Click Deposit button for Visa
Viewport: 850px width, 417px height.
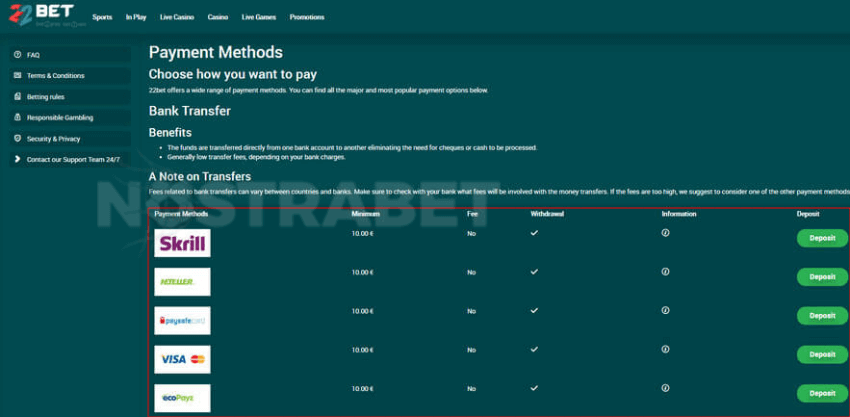(x=822, y=355)
